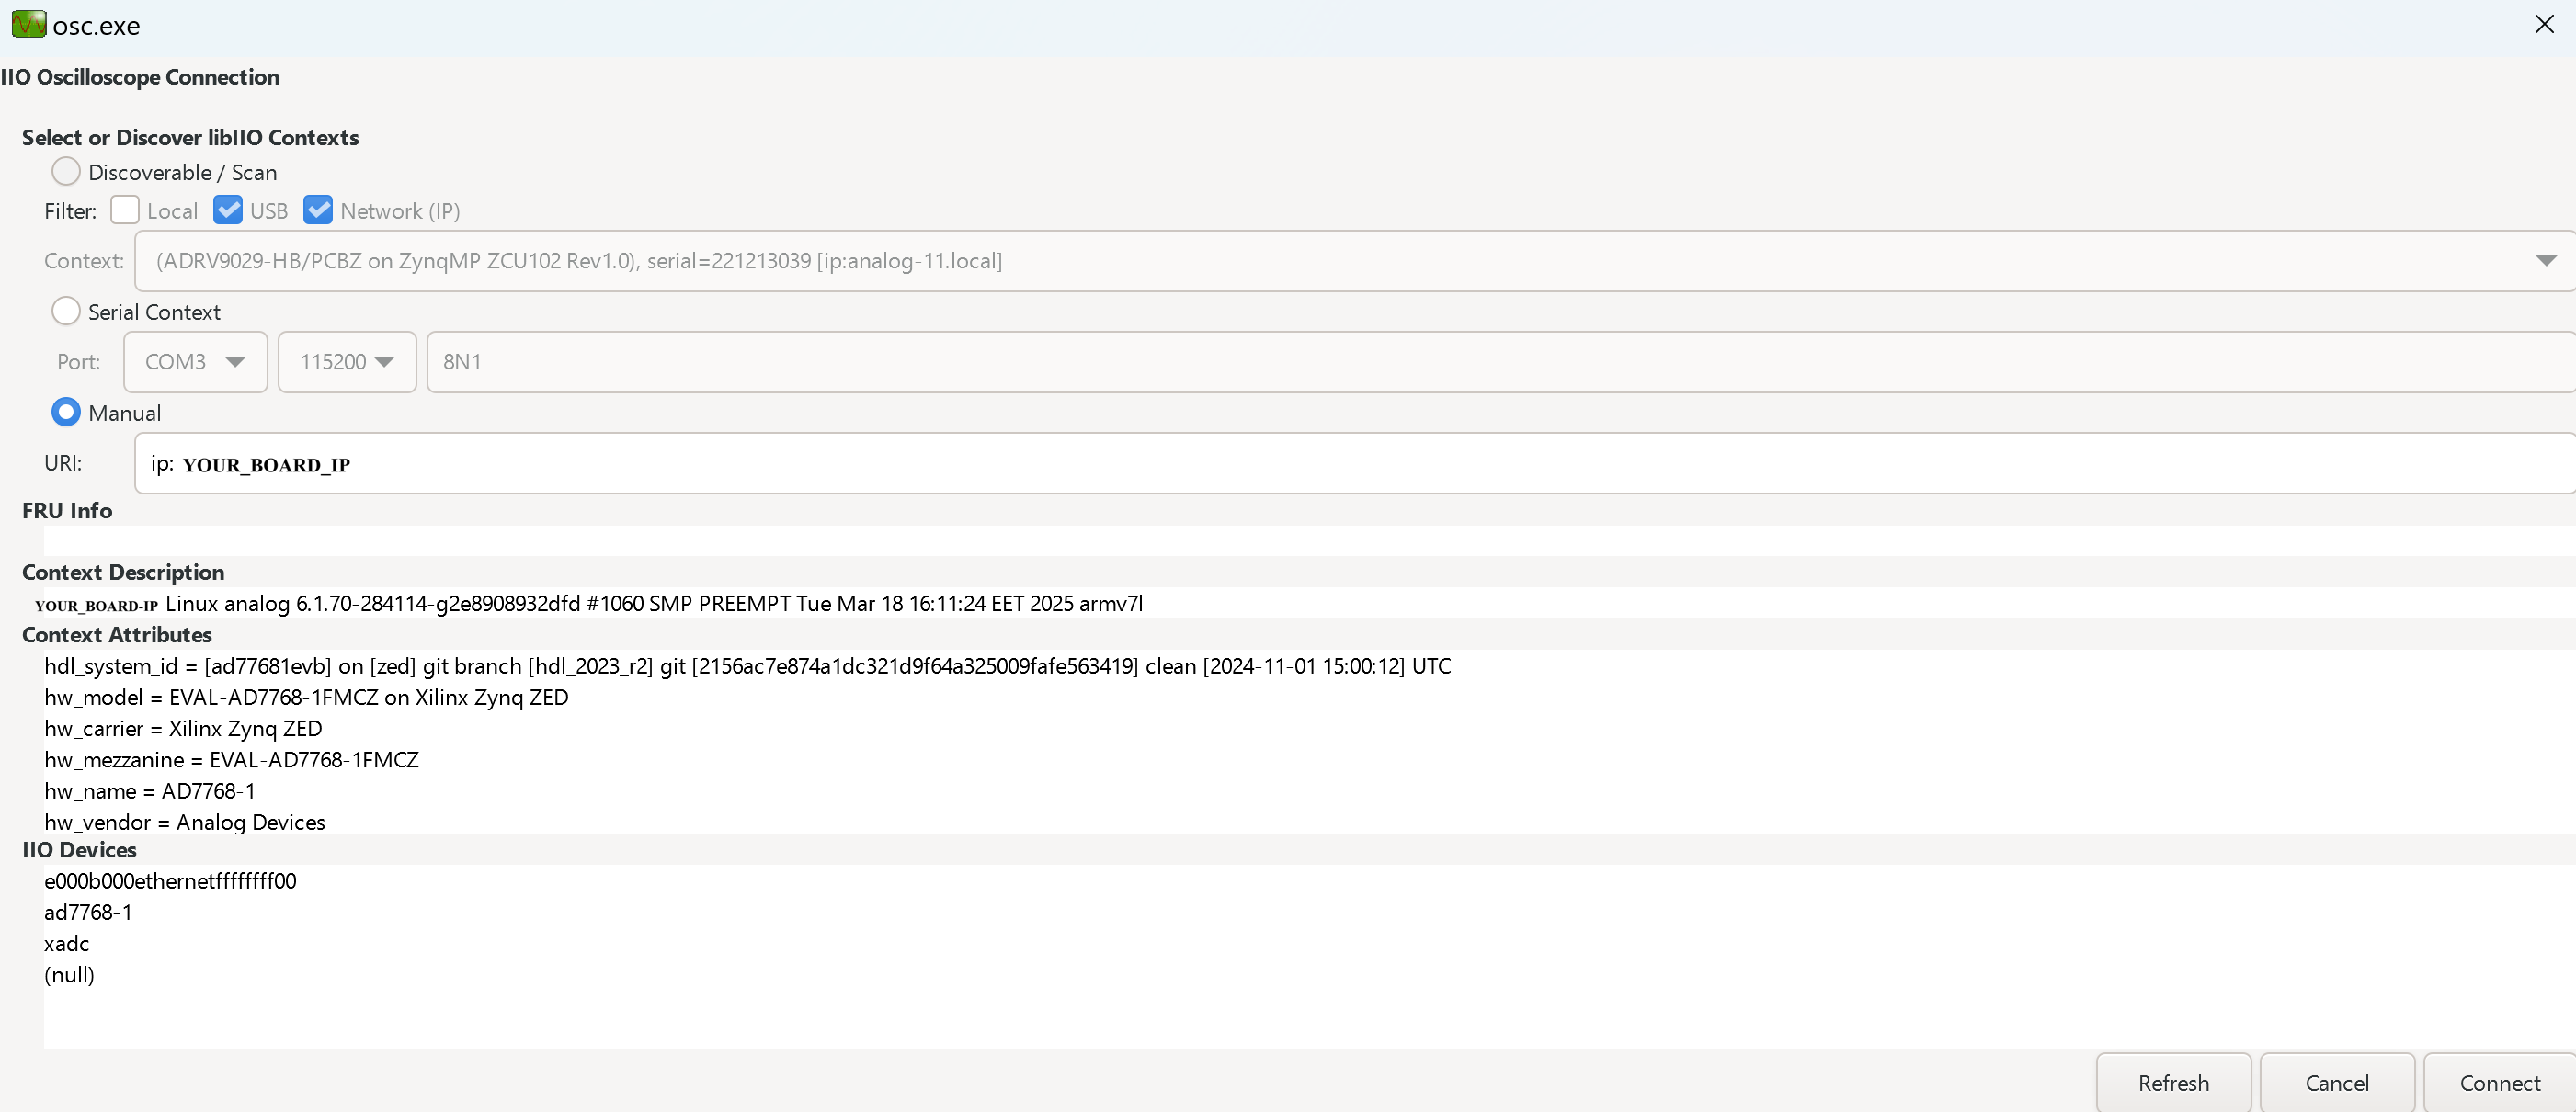Select the Serial Context option
This screenshot has width=2576, height=1112.
click(x=65, y=311)
